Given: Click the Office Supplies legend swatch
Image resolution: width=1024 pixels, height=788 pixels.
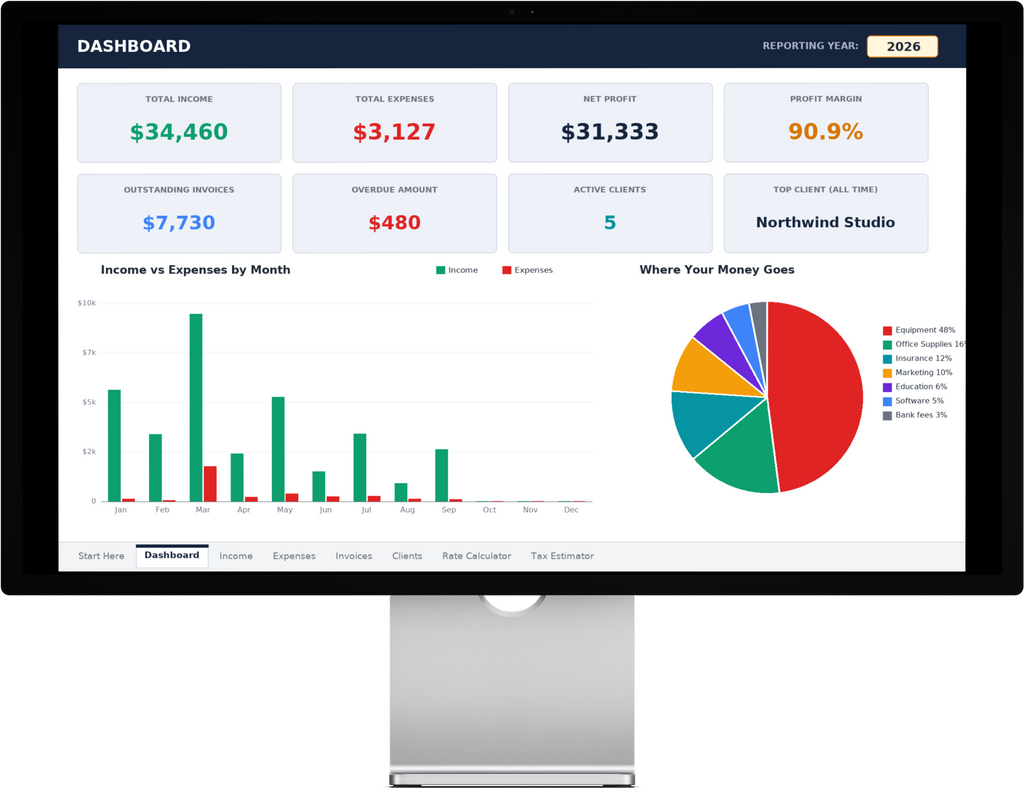Looking at the screenshot, I should click(887, 345).
